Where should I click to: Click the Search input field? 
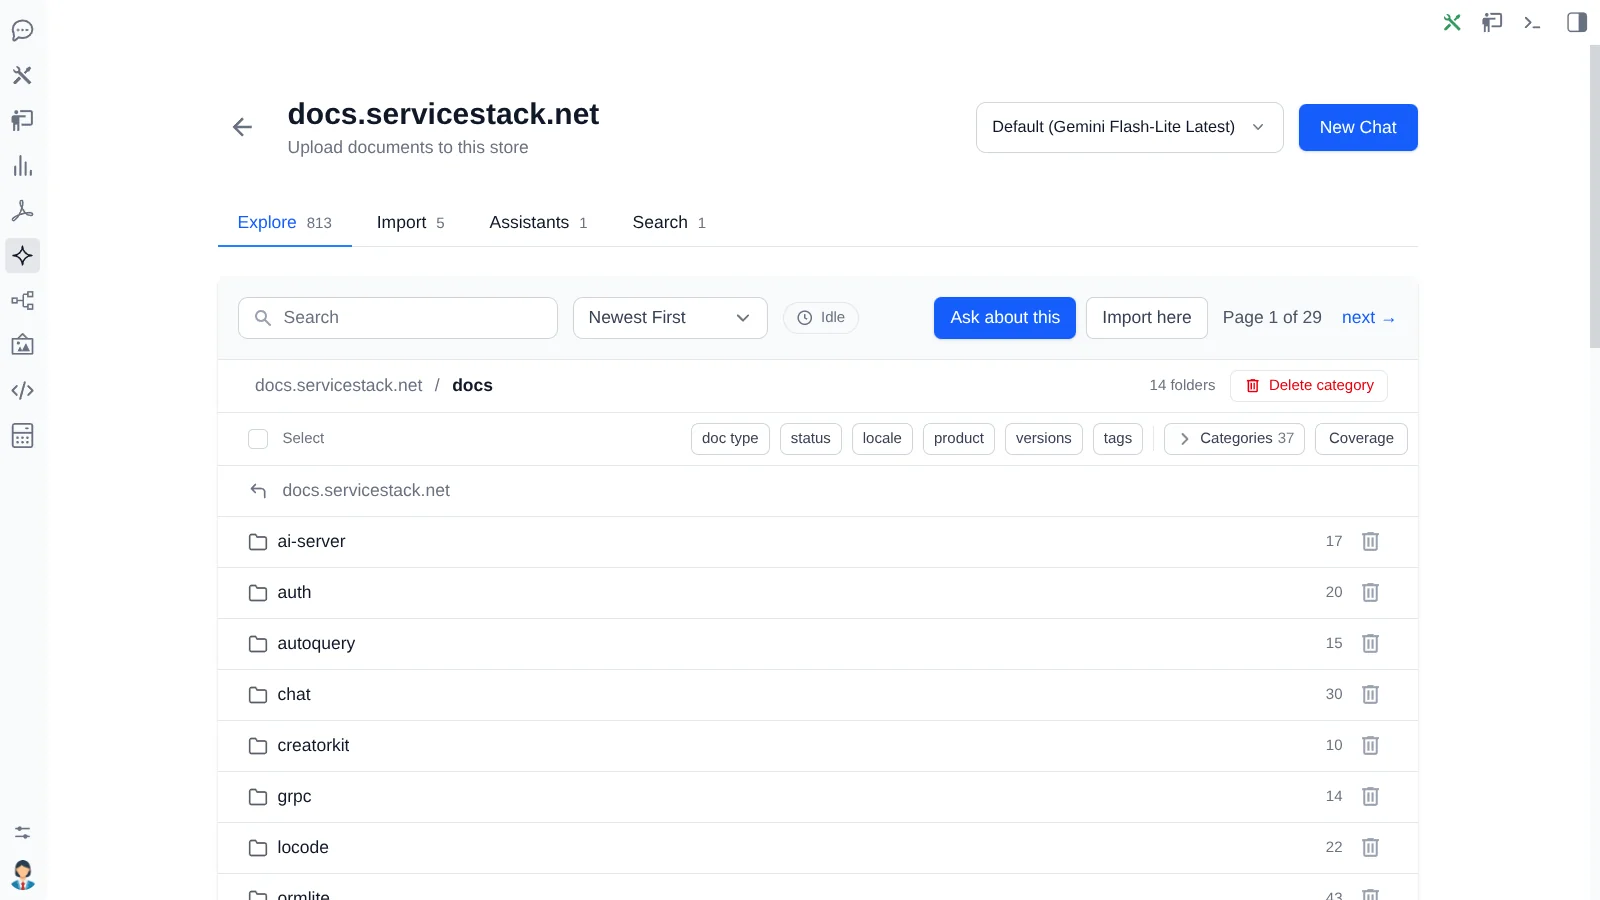click(398, 318)
